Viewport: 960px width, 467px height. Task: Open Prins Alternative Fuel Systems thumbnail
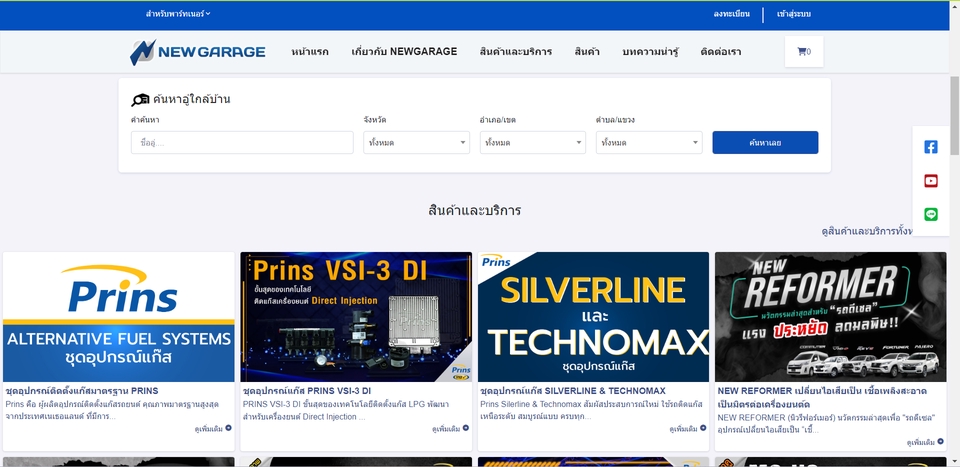(x=119, y=317)
